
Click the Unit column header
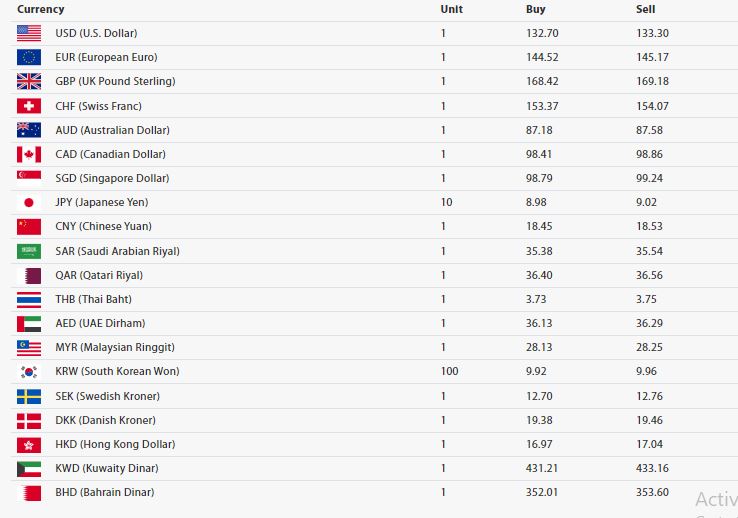[451, 9]
